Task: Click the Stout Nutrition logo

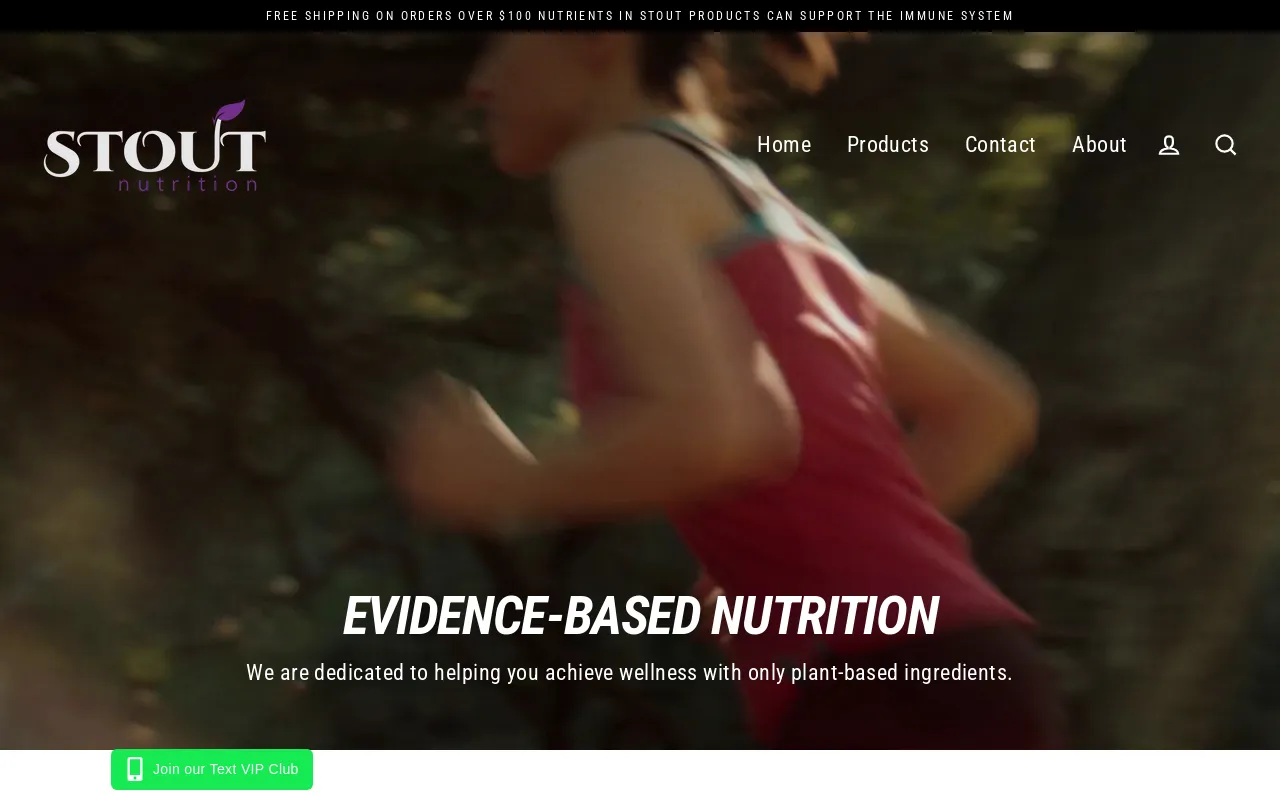Action: pos(155,145)
